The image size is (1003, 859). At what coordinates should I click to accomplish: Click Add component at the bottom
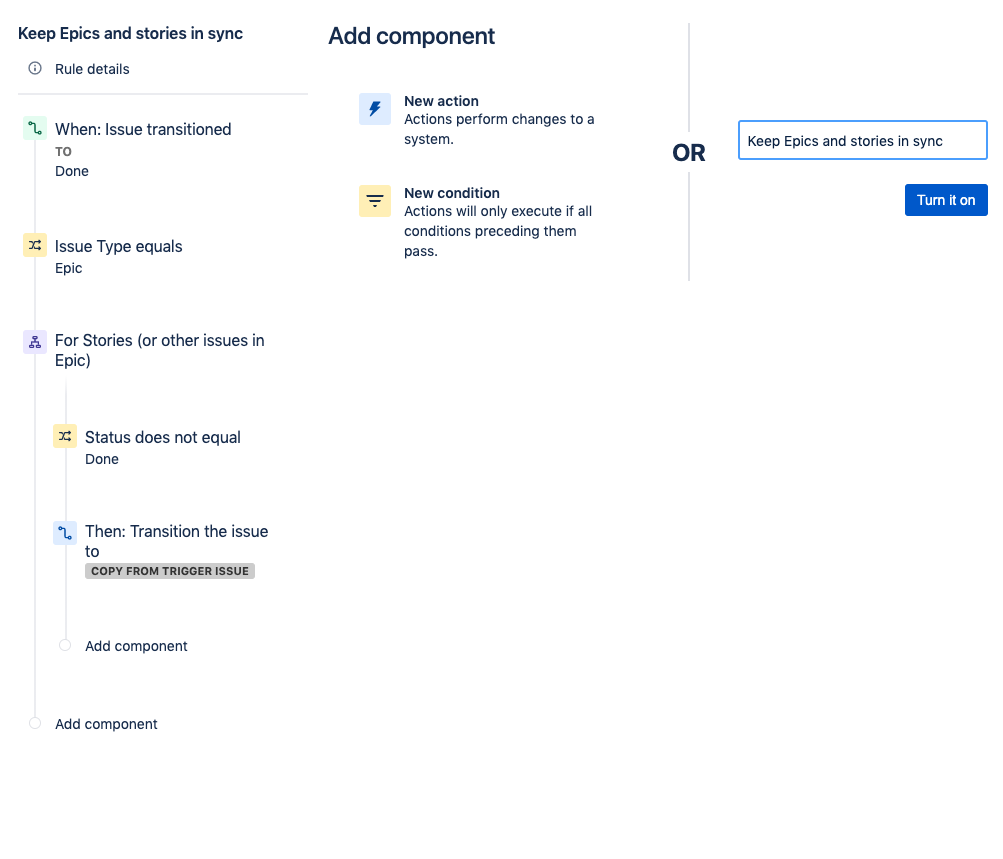tap(106, 723)
